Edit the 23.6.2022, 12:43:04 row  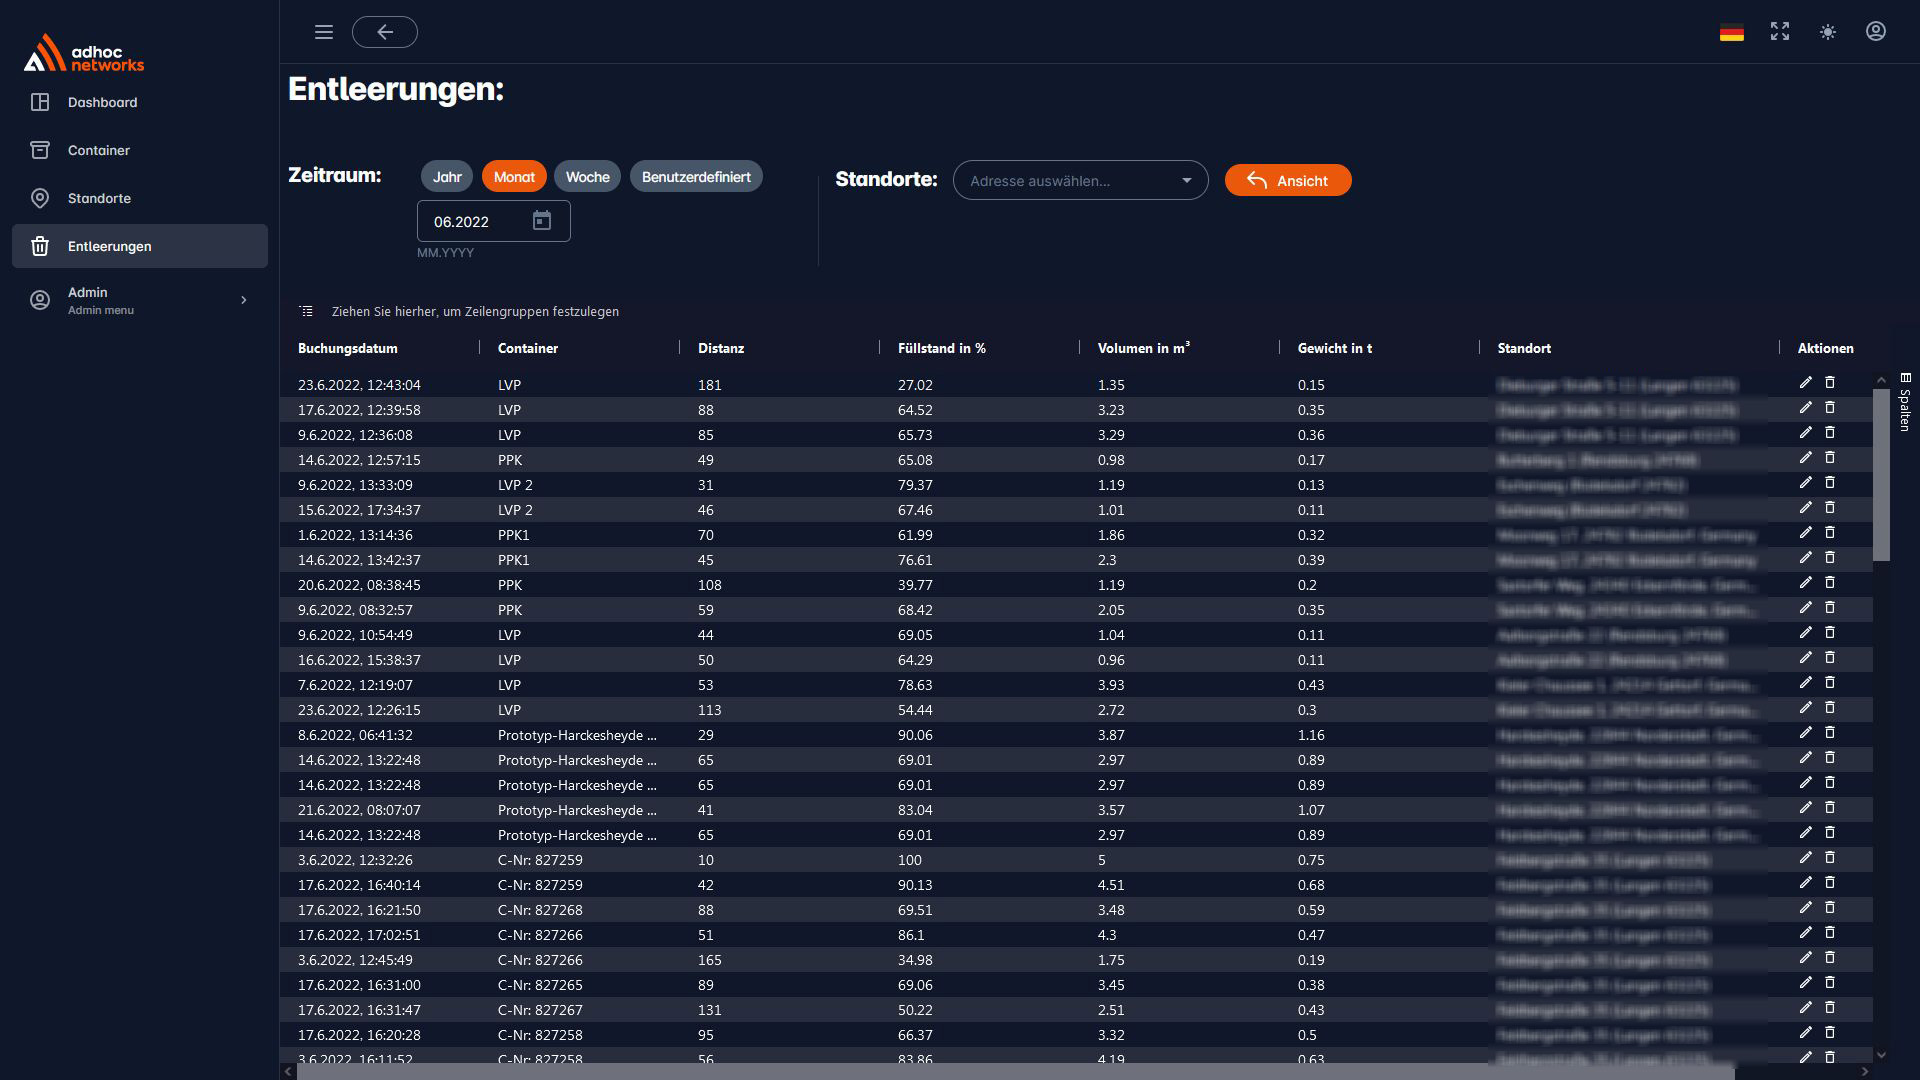[x=1805, y=383]
